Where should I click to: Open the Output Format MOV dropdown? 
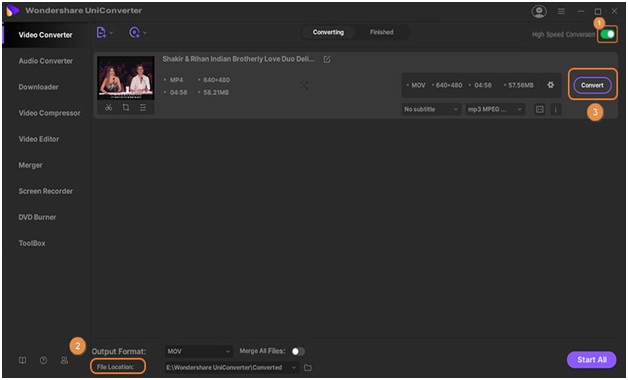199,351
